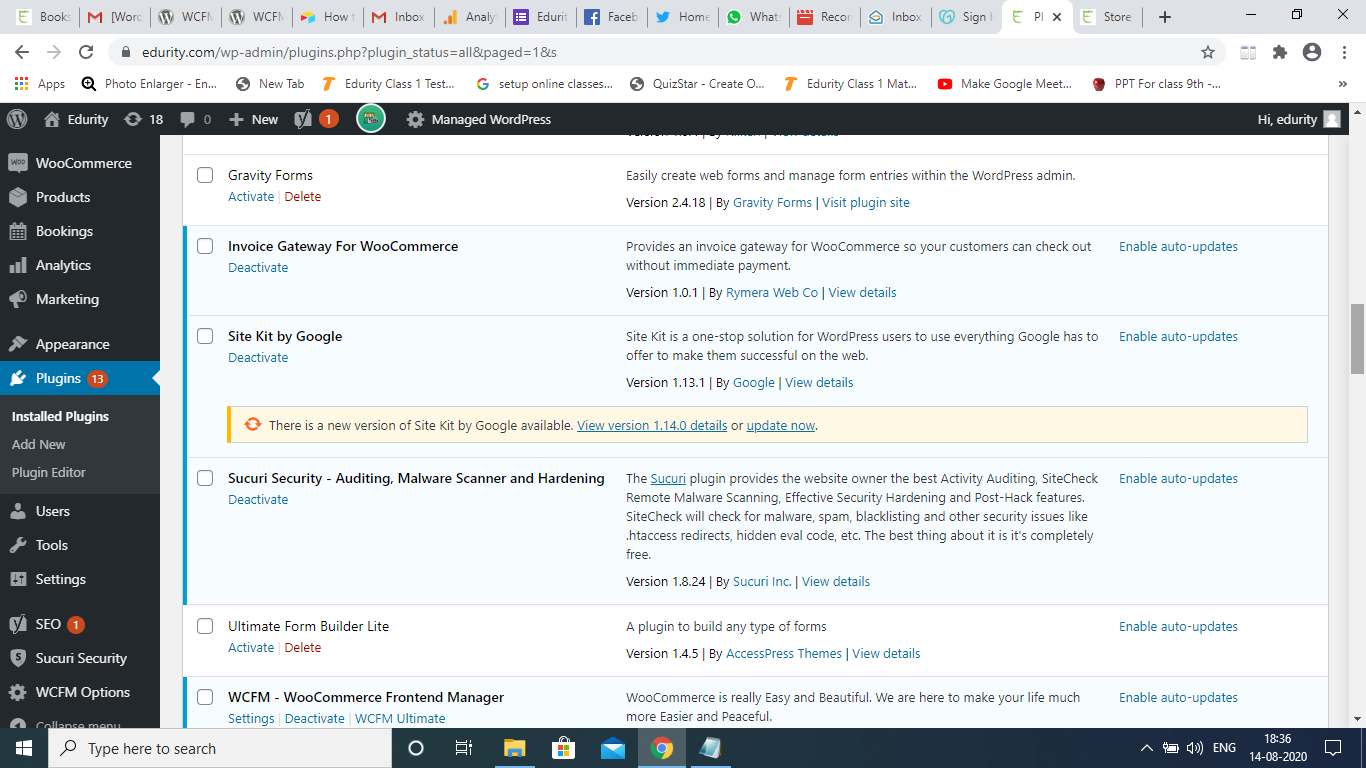1366x768 pixels.
Task: Click the SEO sidebar icon
Action: (x=18, y=624)
